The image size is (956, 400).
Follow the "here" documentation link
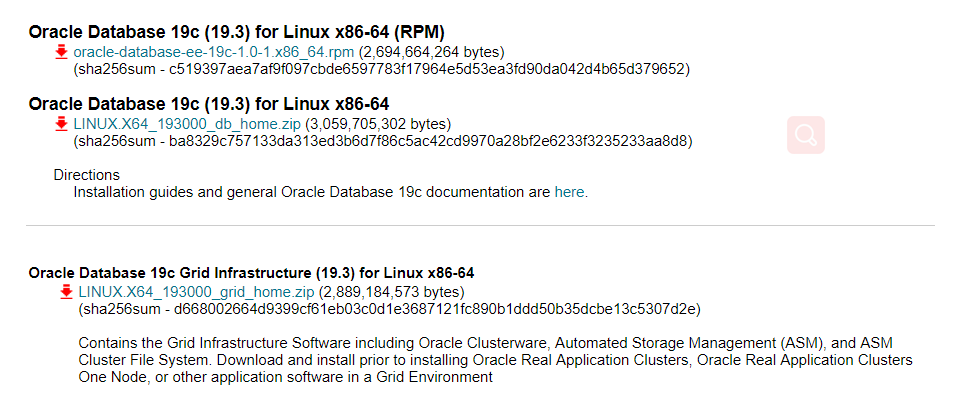569,193
